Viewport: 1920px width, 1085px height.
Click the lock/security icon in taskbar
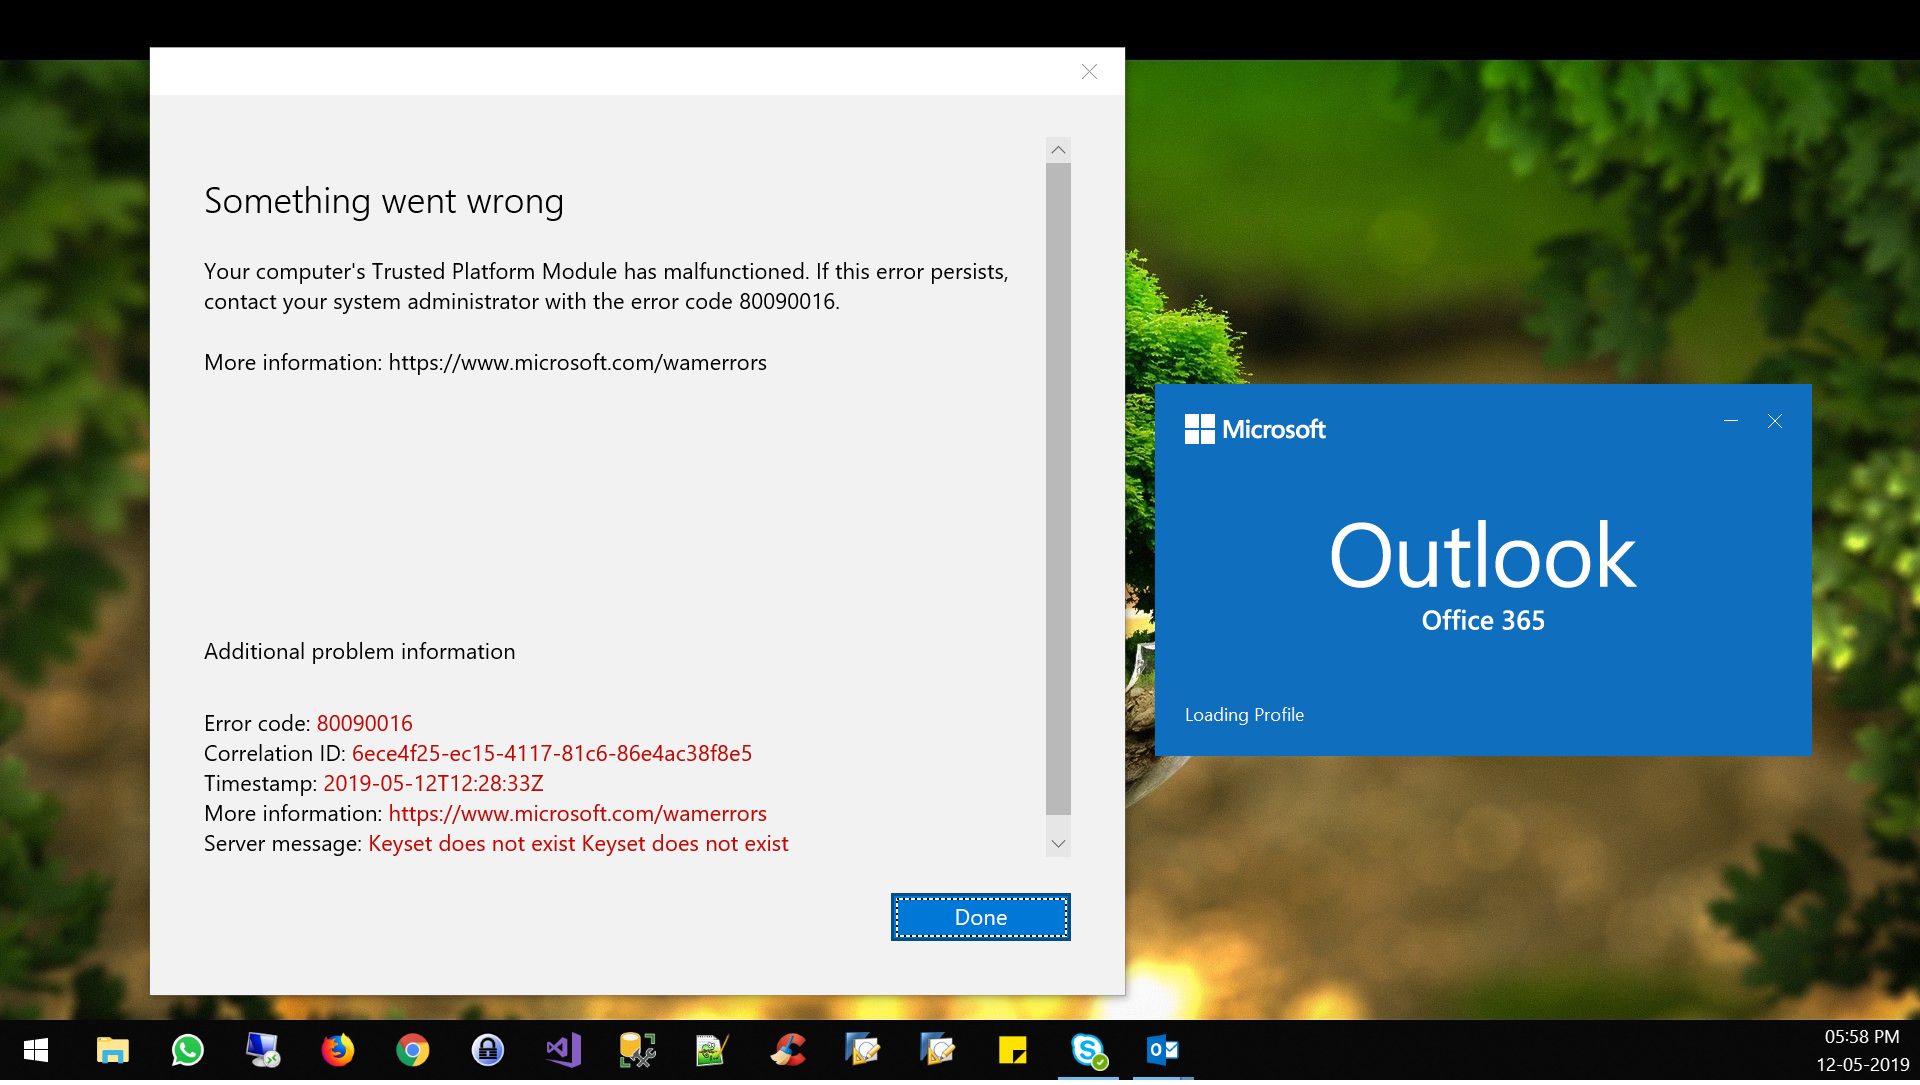click(x=488, y=1051)
